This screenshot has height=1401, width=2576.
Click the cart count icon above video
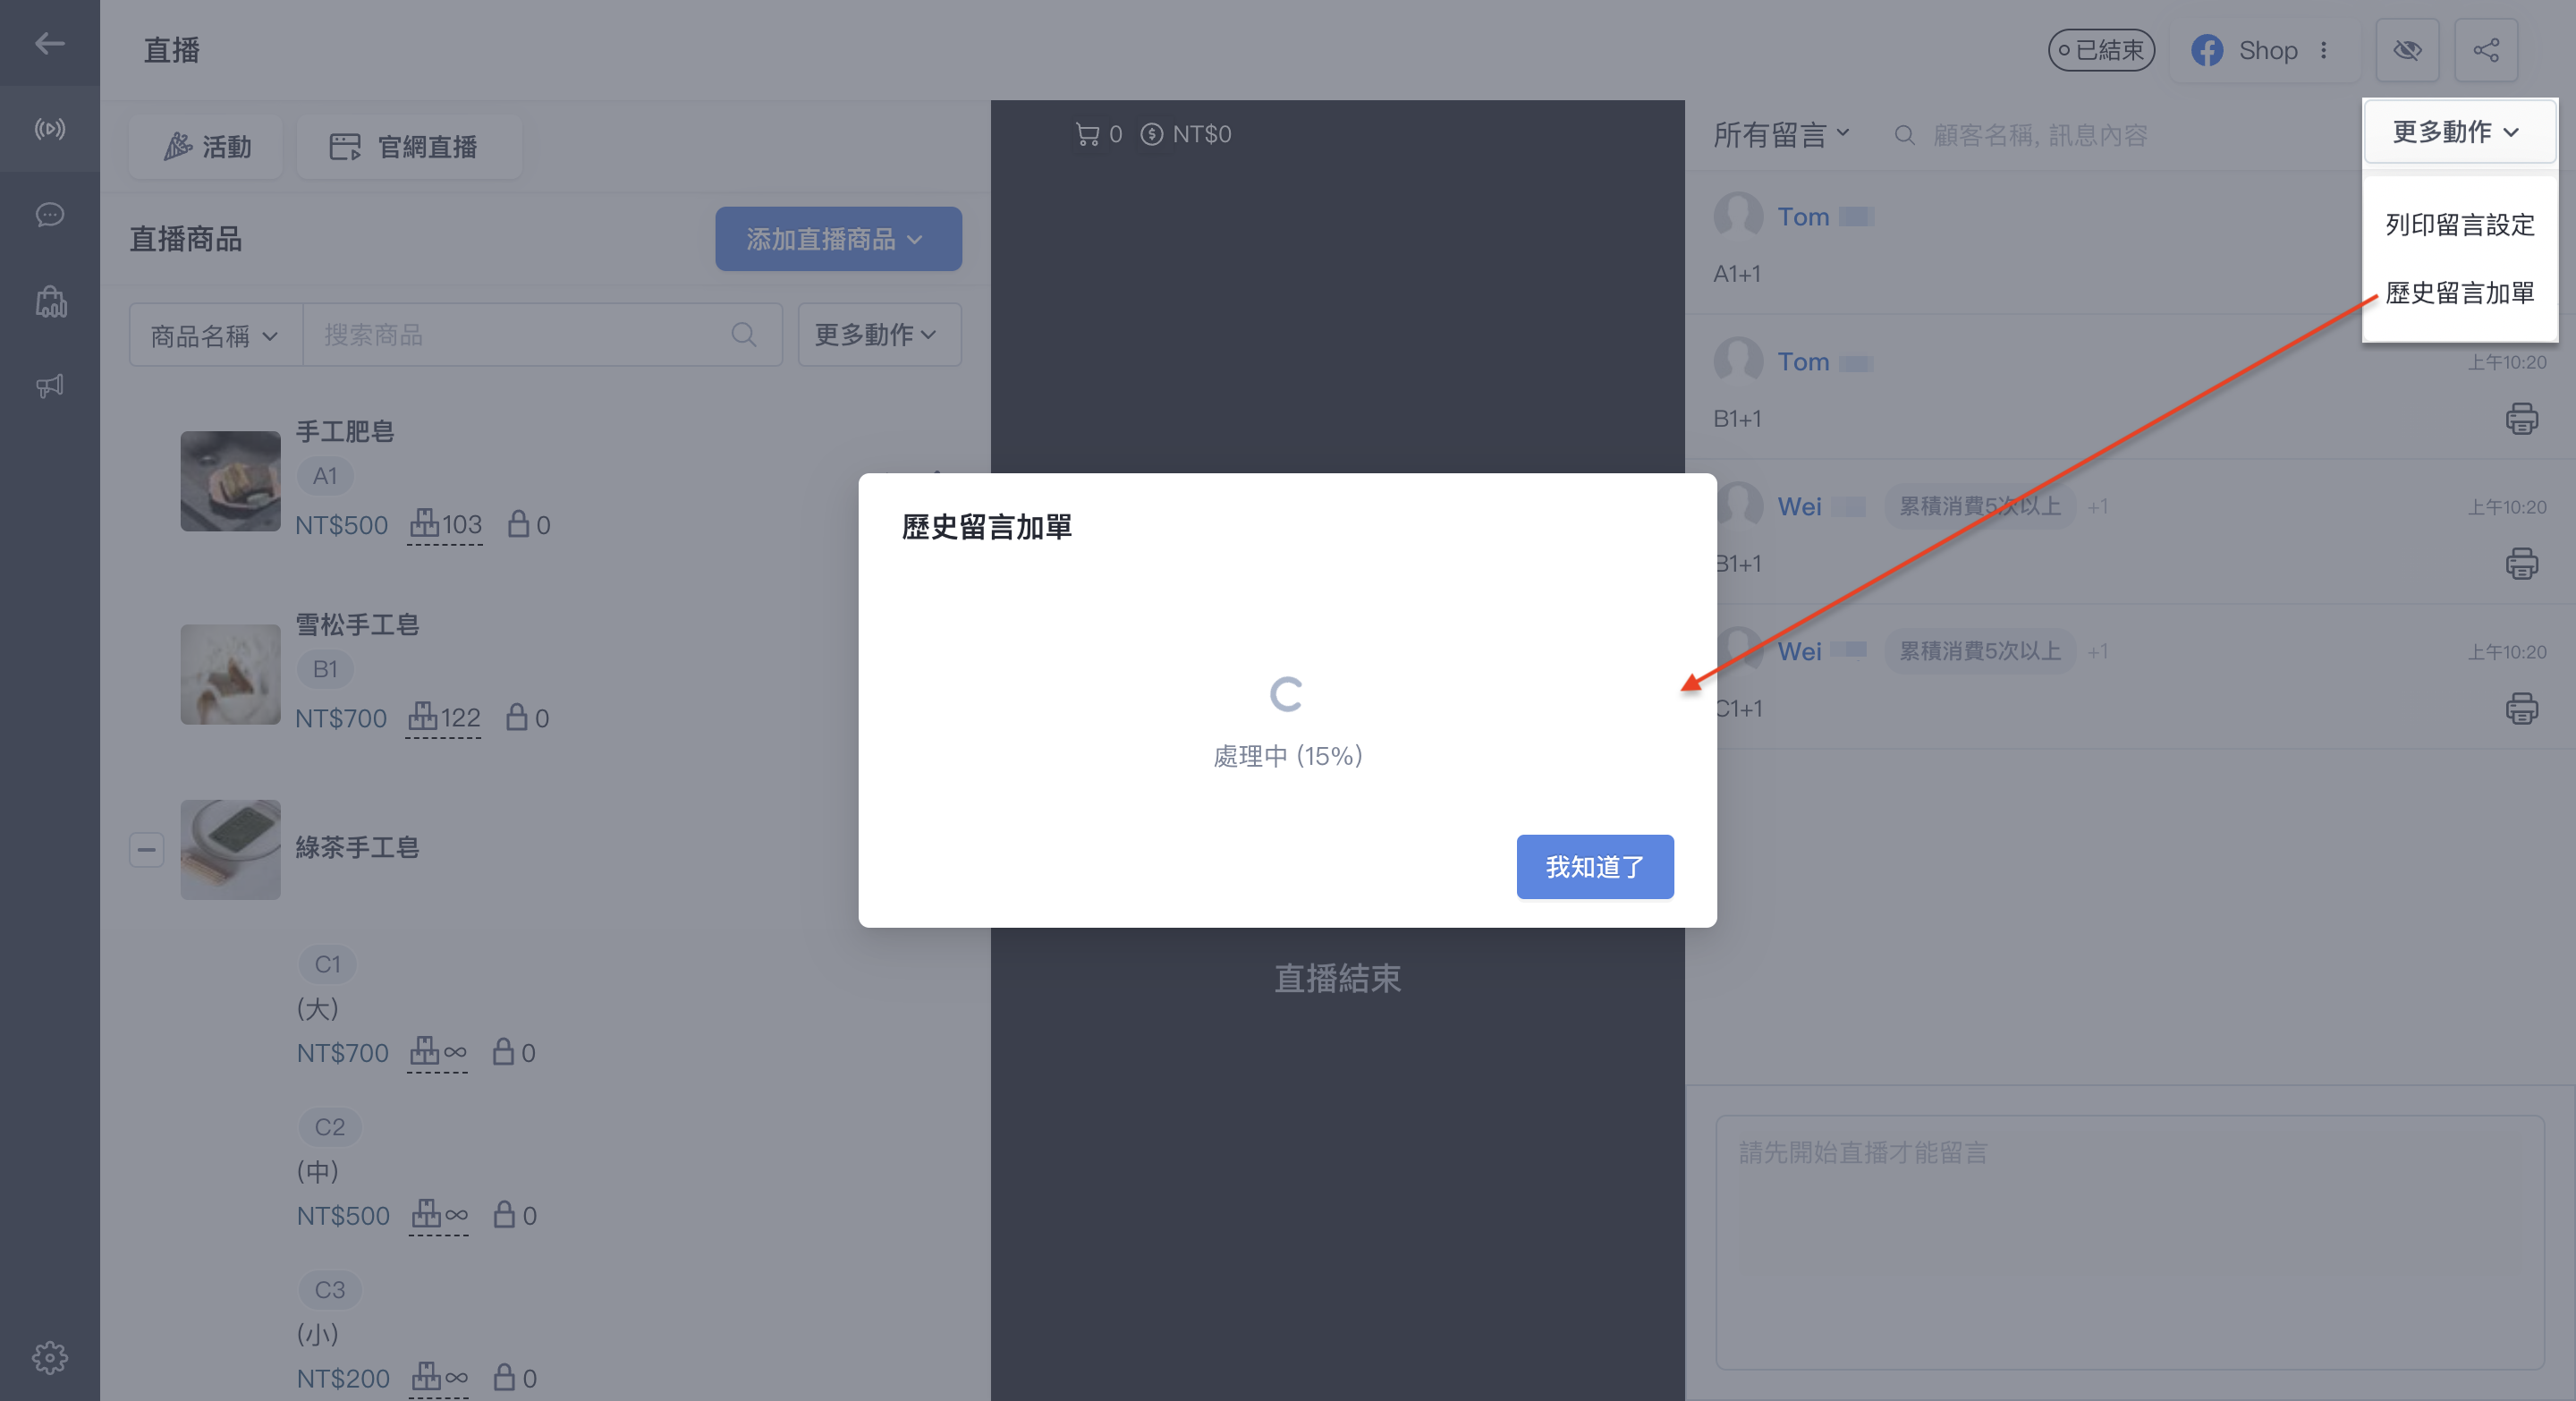(x=1087, y=134)
